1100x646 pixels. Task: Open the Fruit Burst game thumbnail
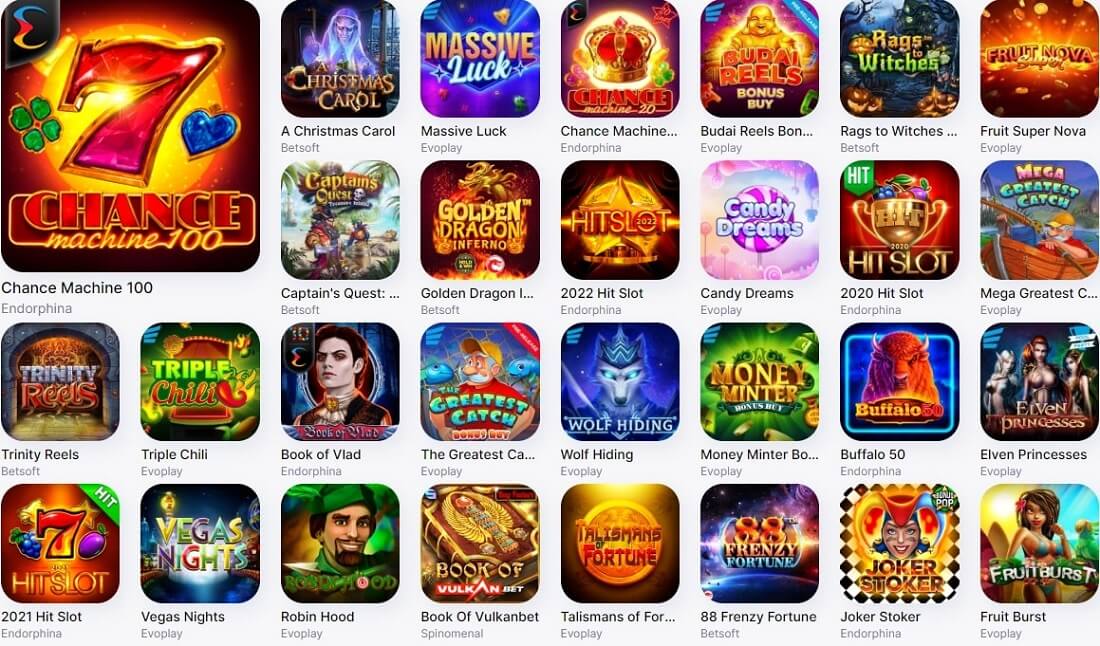click(x=1040, y=544)
